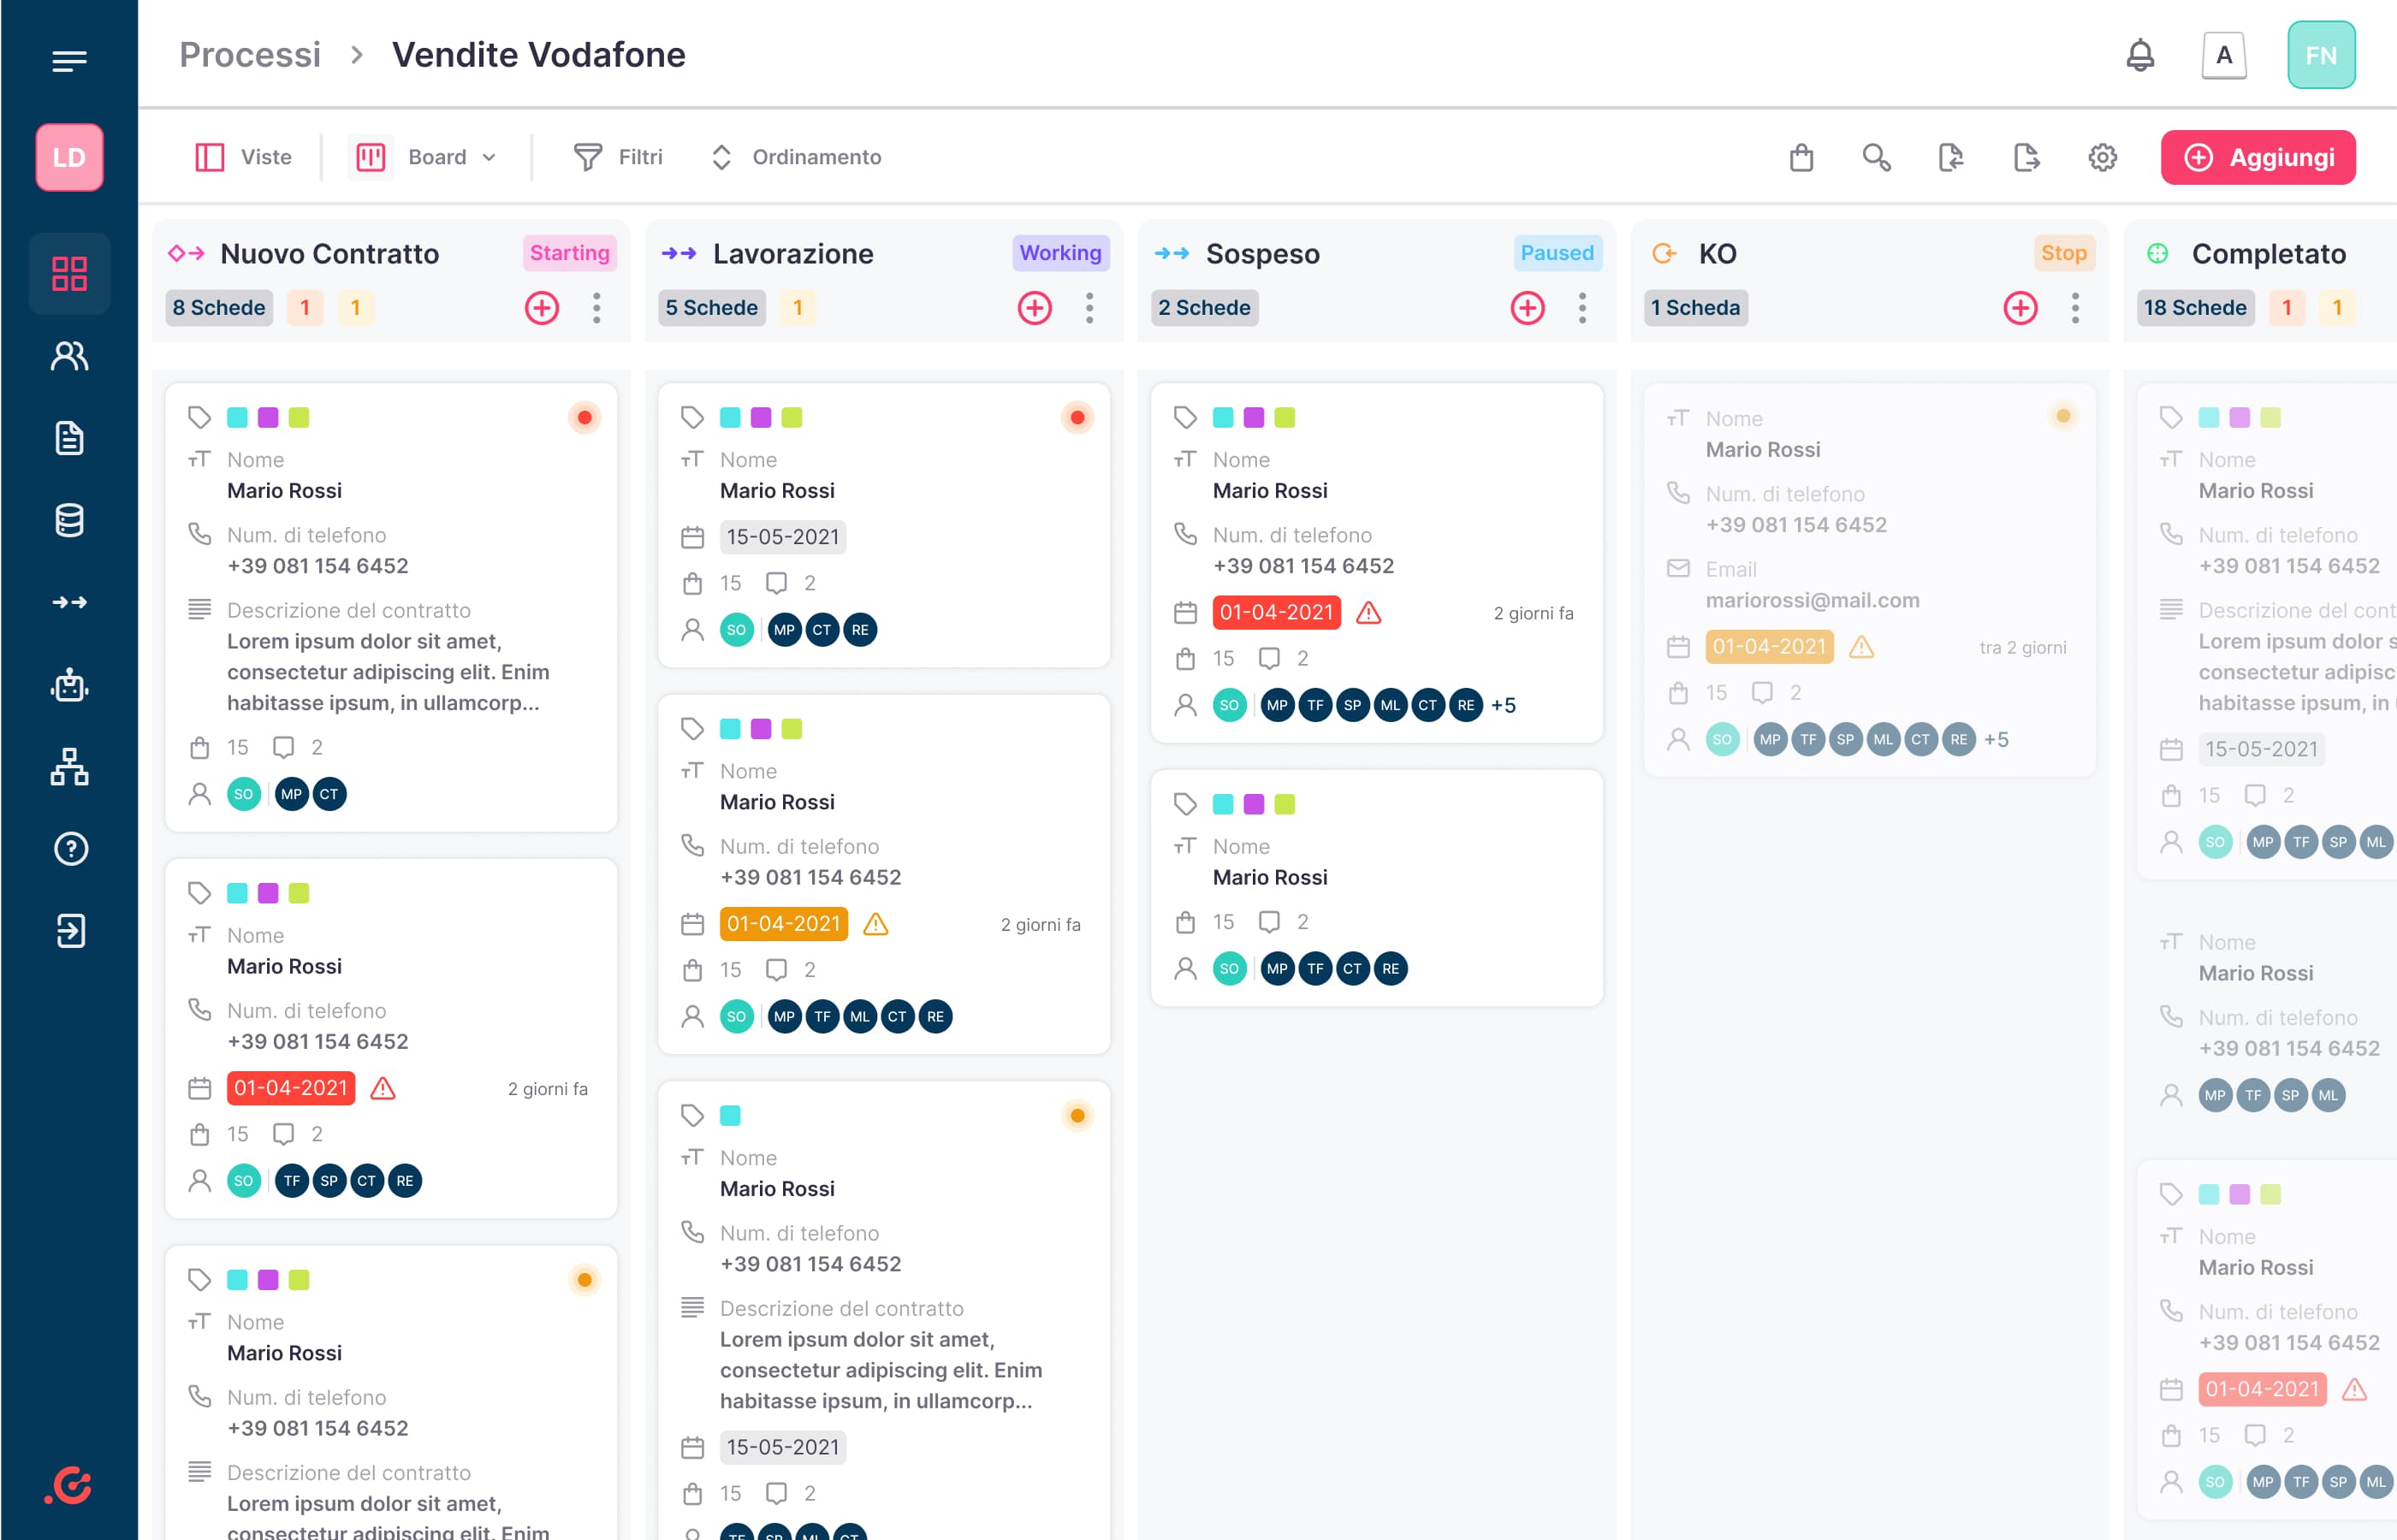The image size is (2397, 1540).
Task: Click the help question mark icon
Action: [69, 849]
